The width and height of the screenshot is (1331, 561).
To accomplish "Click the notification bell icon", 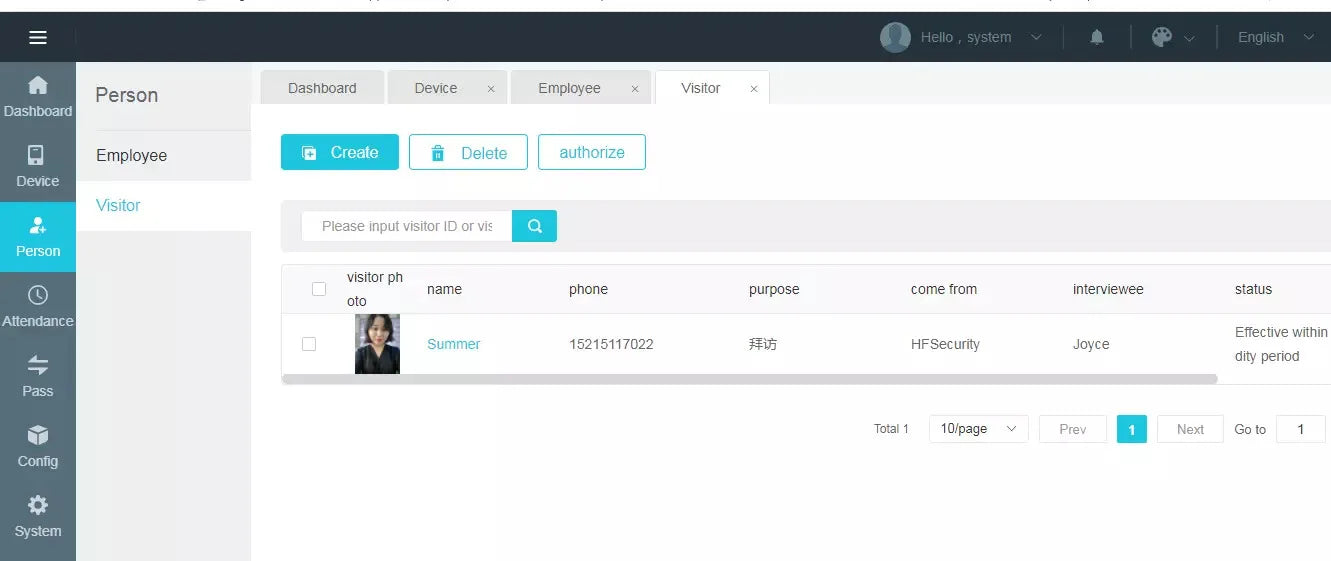I will click(1097, 38).
